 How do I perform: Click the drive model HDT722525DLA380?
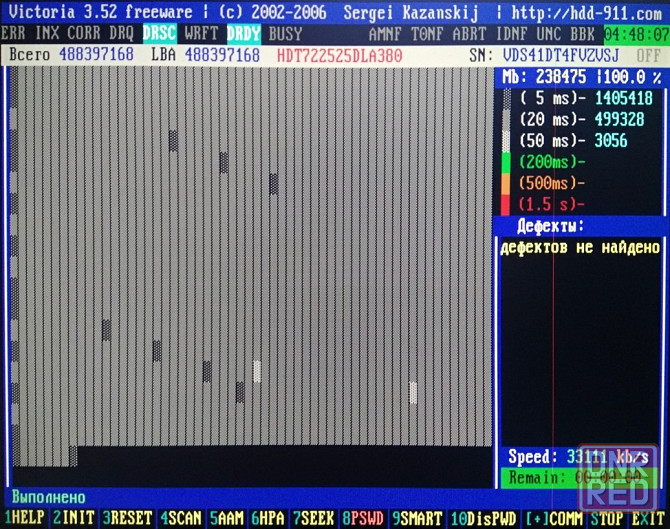[x=340, y=56]
